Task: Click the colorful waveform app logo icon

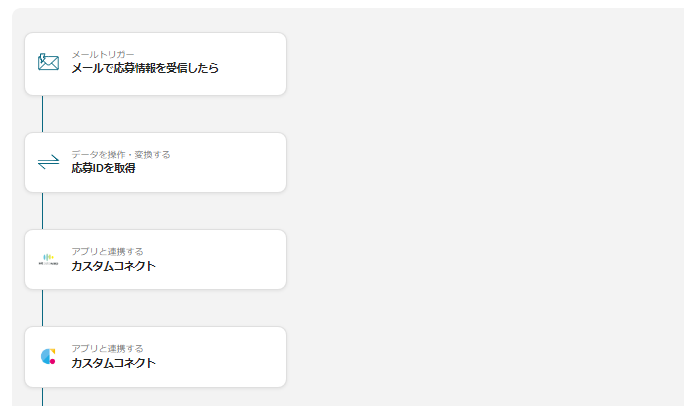Action: [x=48, y=259]
